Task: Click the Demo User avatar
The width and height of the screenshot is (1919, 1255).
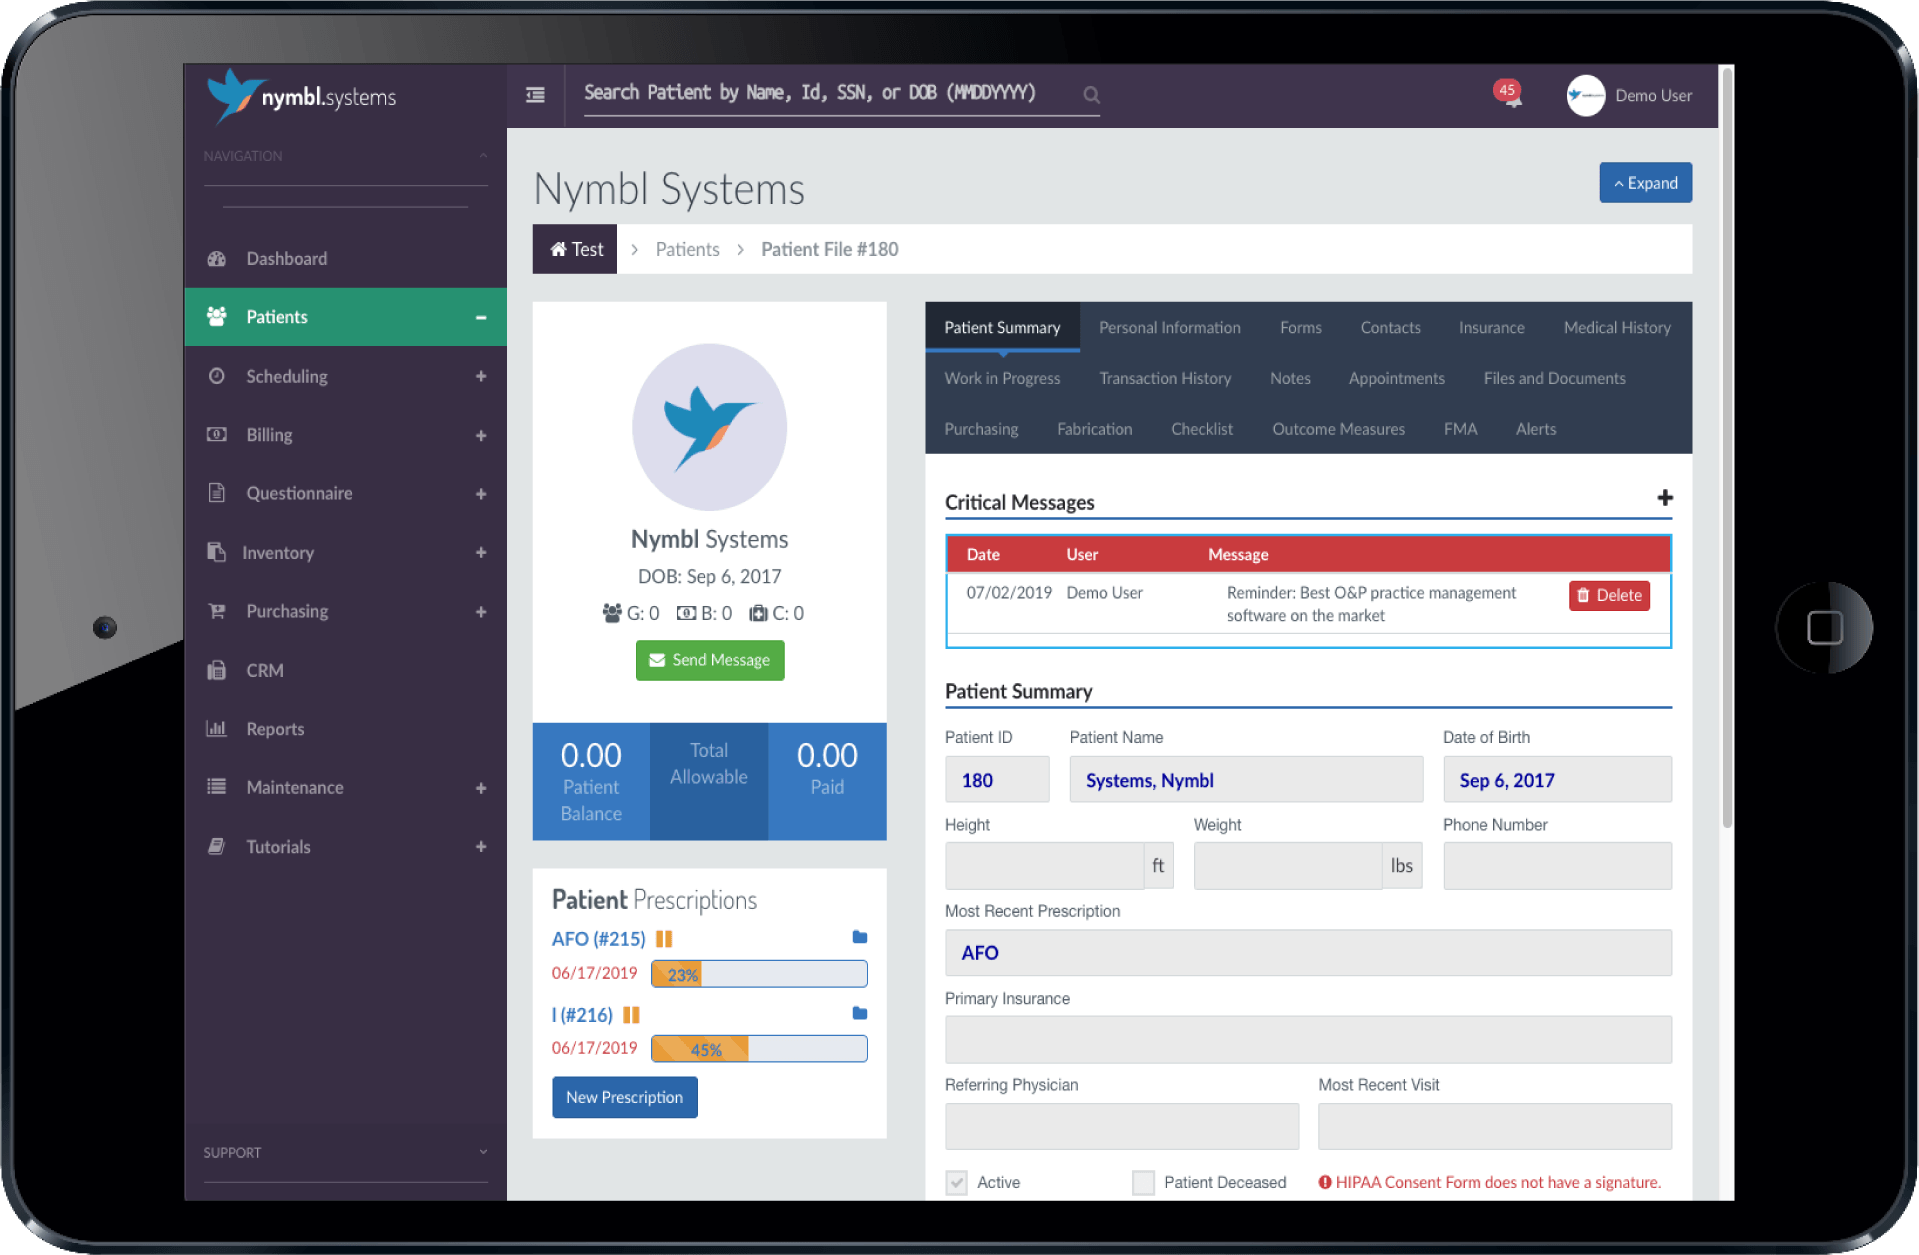Action: (x=1585, y=96)
